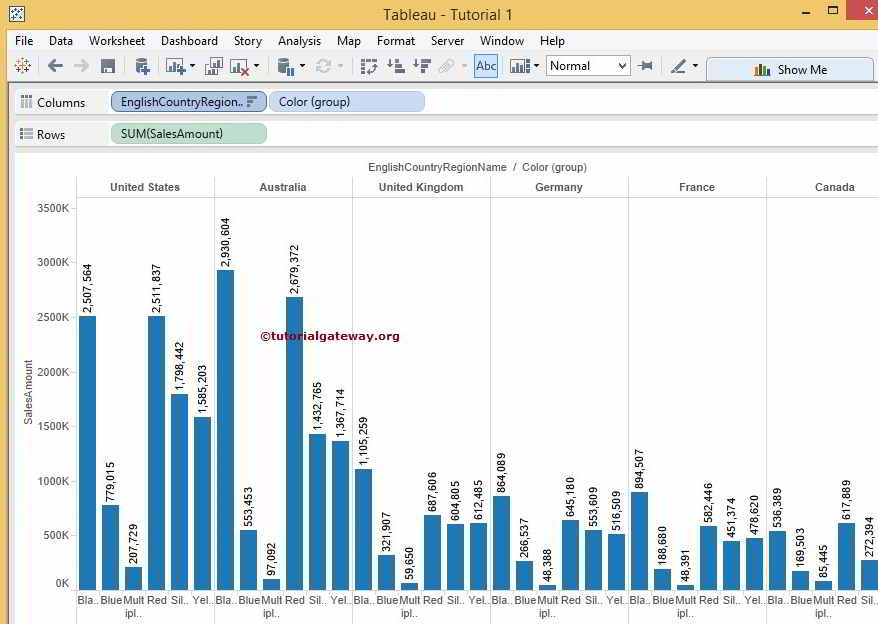Expand the highlight pen dropdown arrow
This screenshot has width=878, height=624.
click(694, 66)
